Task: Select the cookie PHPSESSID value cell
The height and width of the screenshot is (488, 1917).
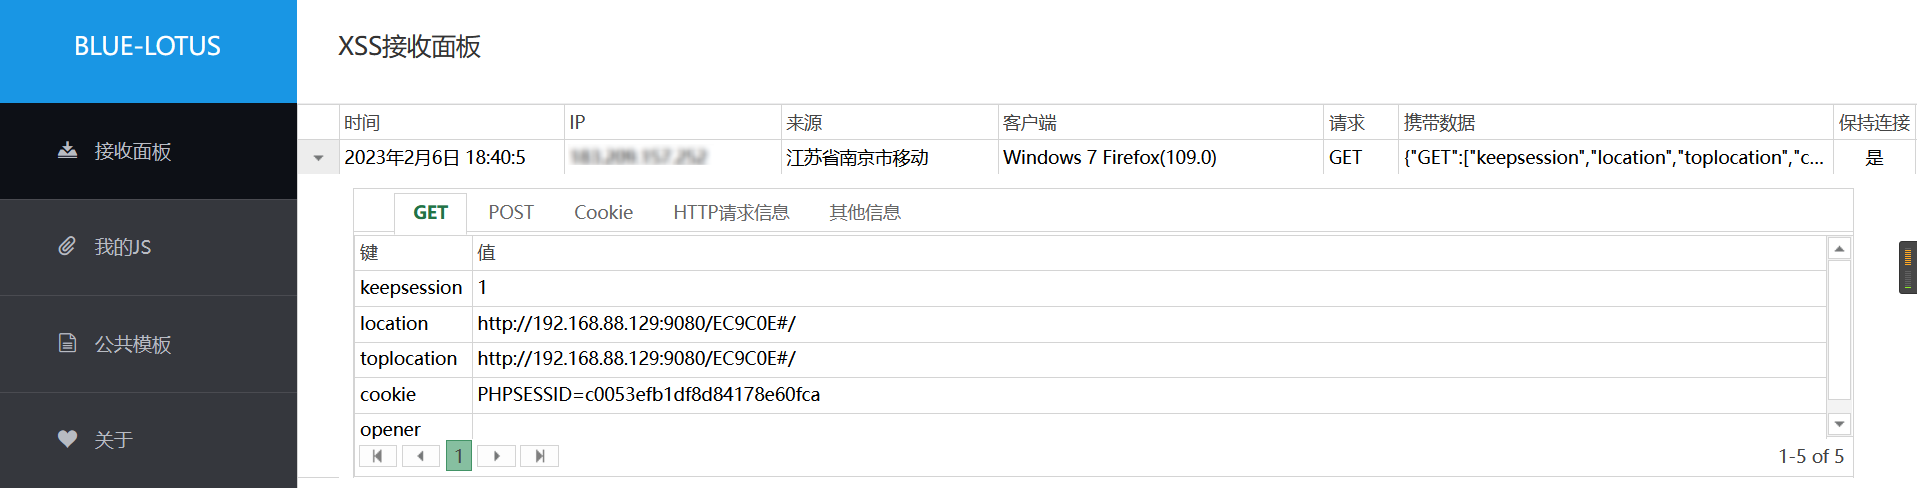Action: (x=1149, y=395)
